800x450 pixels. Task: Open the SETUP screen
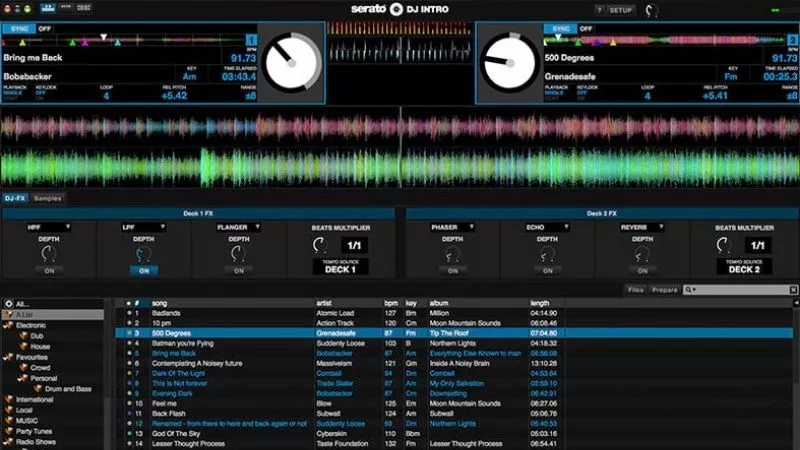pos(620,10)
